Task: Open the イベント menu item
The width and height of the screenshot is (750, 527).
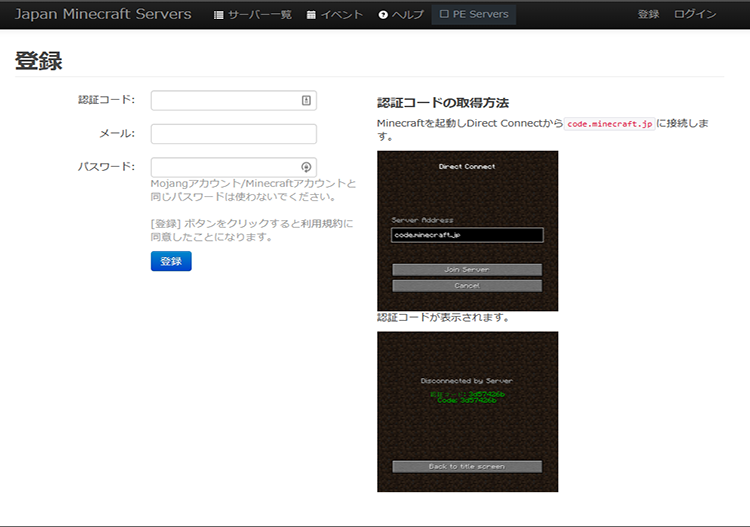Action: pos(334,15)
